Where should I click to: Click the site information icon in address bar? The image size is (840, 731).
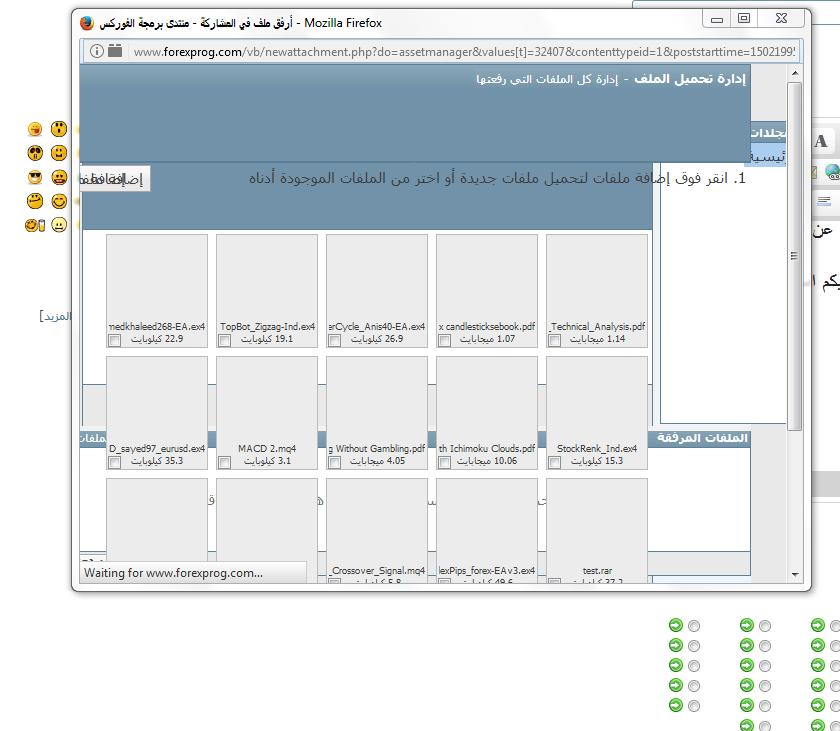tap(97, 51)
